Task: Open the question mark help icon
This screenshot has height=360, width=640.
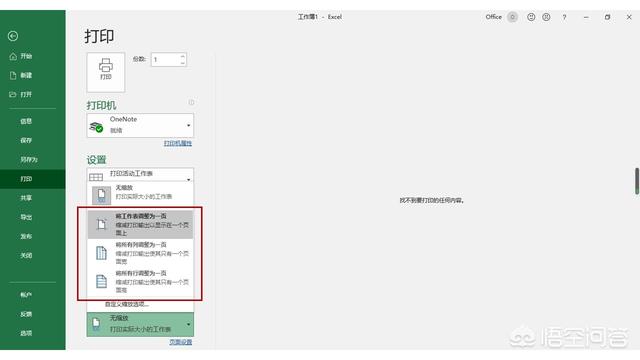Action: point(564,17)
